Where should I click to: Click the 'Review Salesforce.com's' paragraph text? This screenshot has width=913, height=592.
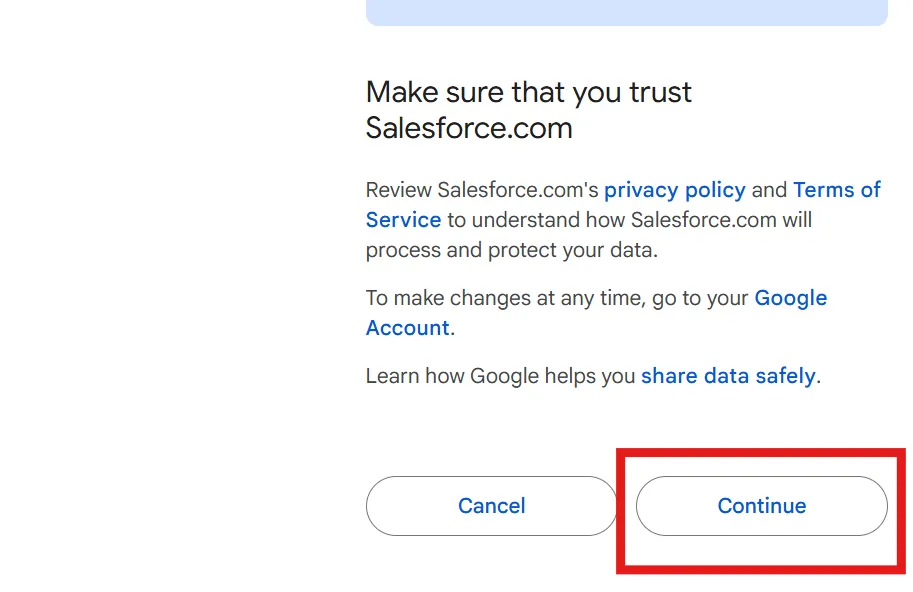(482, 190)
